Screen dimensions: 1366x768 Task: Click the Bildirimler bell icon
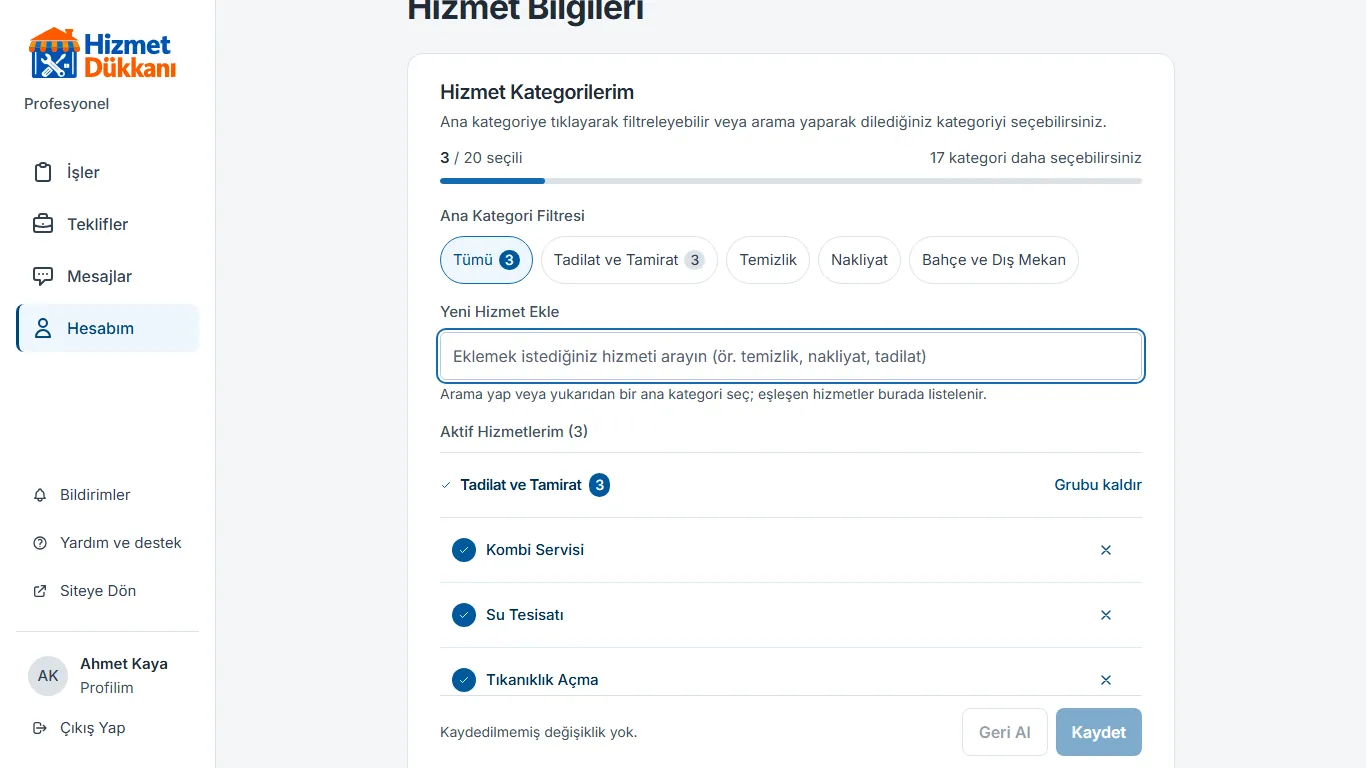pyautogui.click(x=40, y=495)
